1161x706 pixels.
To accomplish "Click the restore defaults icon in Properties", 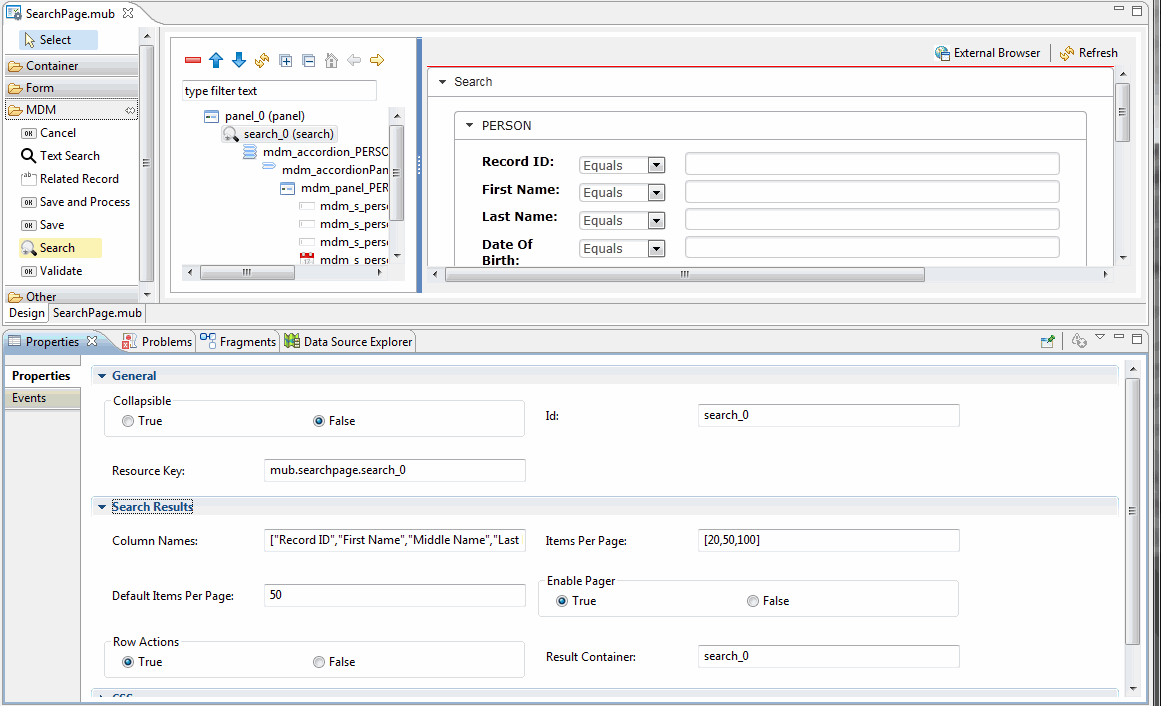I will coord(1079,340).
